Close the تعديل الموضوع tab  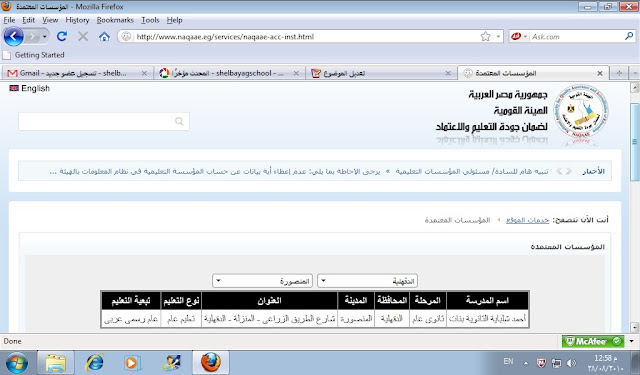pyautogui.click(x=448, y=73)
